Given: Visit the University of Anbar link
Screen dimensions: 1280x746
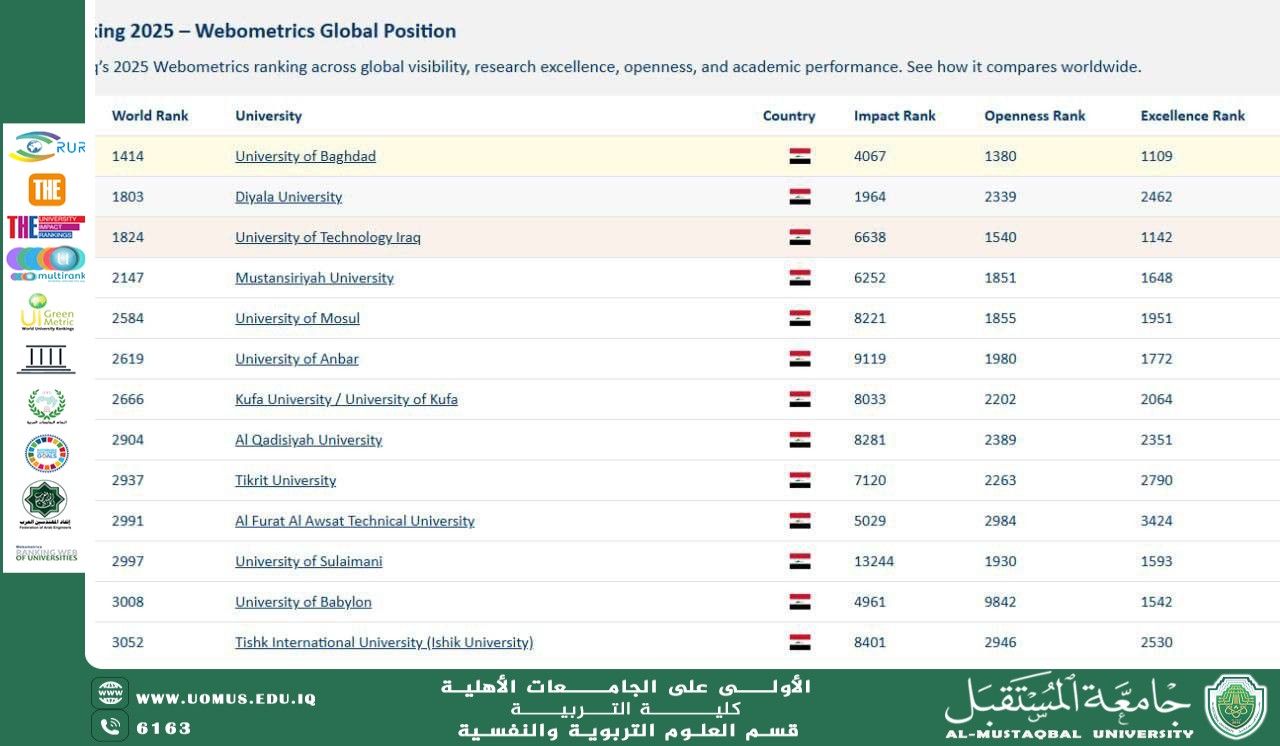Looking at the screenshot, I should 296,359.
